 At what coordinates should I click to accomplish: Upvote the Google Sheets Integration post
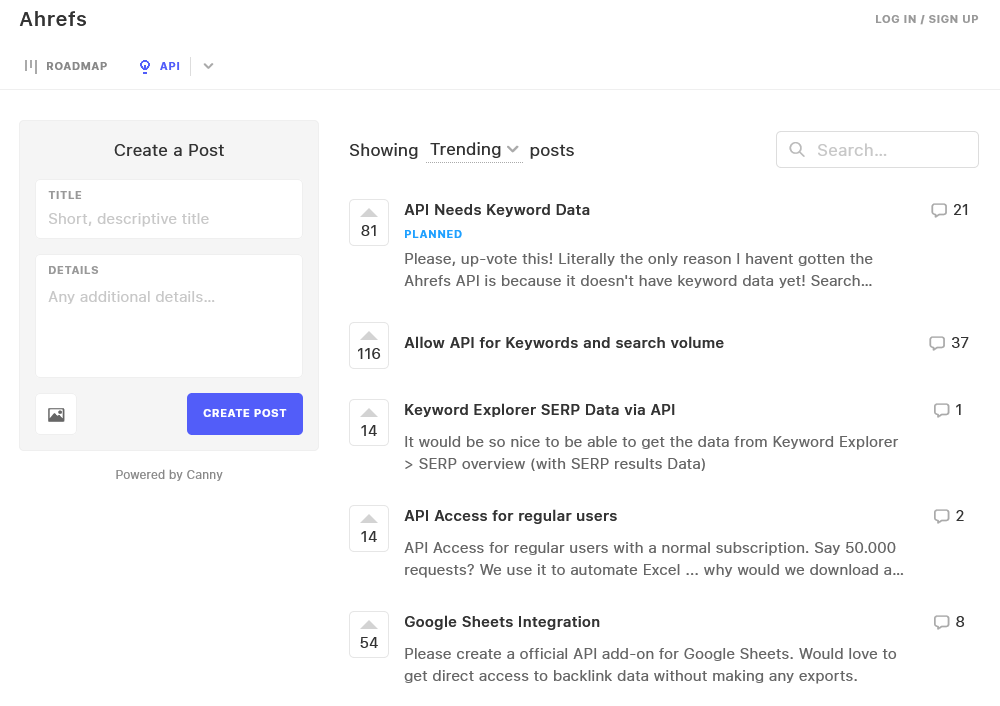(x=369, y=634)
